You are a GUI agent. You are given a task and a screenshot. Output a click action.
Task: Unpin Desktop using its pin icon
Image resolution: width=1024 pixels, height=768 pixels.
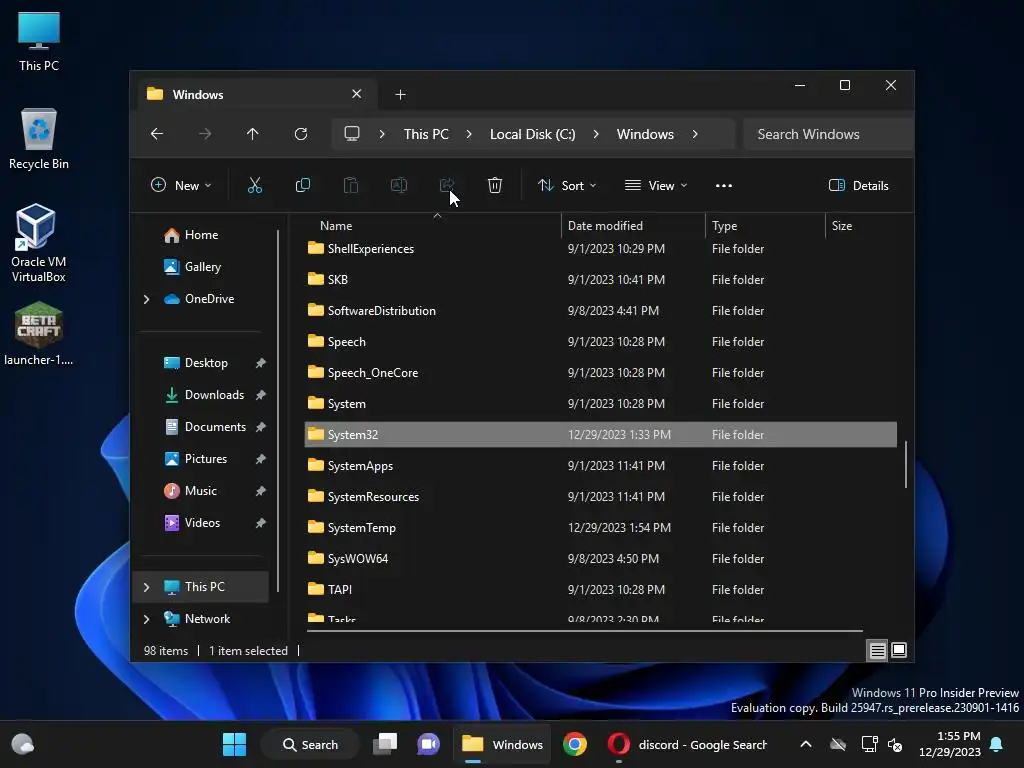(x=261, y=363)
